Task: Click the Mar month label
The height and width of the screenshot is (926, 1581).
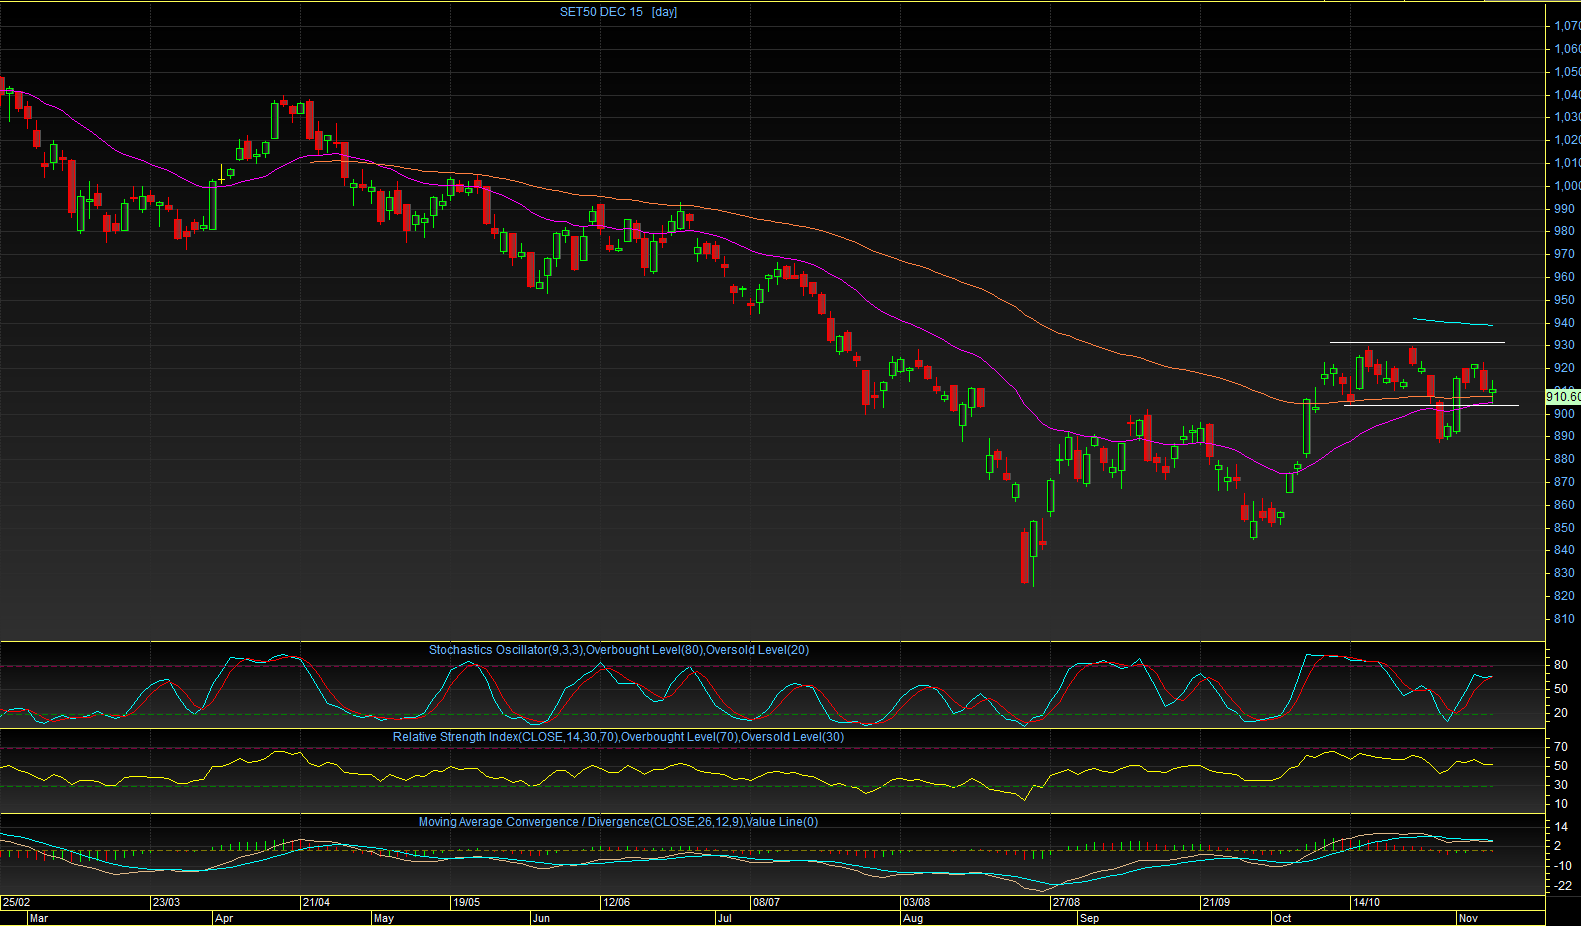Action: tap(39, 918)
